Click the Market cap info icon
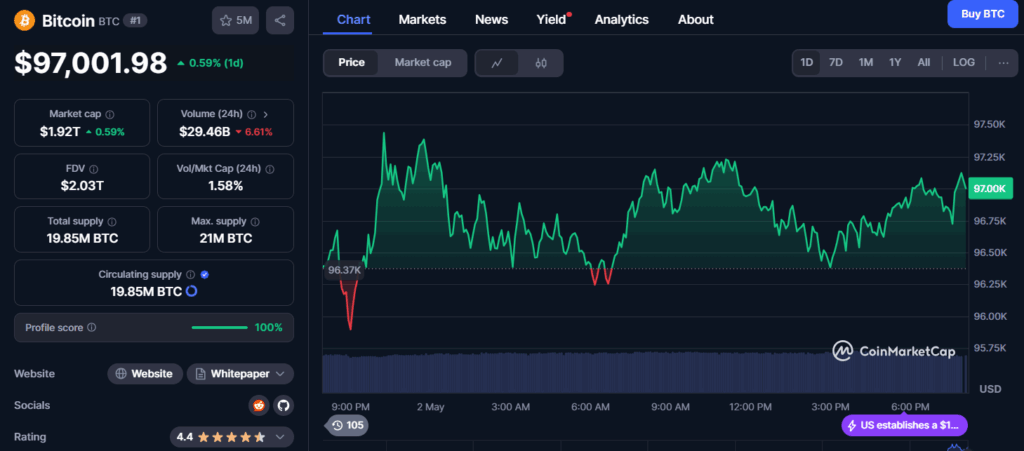The image size is (1024, 451). click(110, 115)
